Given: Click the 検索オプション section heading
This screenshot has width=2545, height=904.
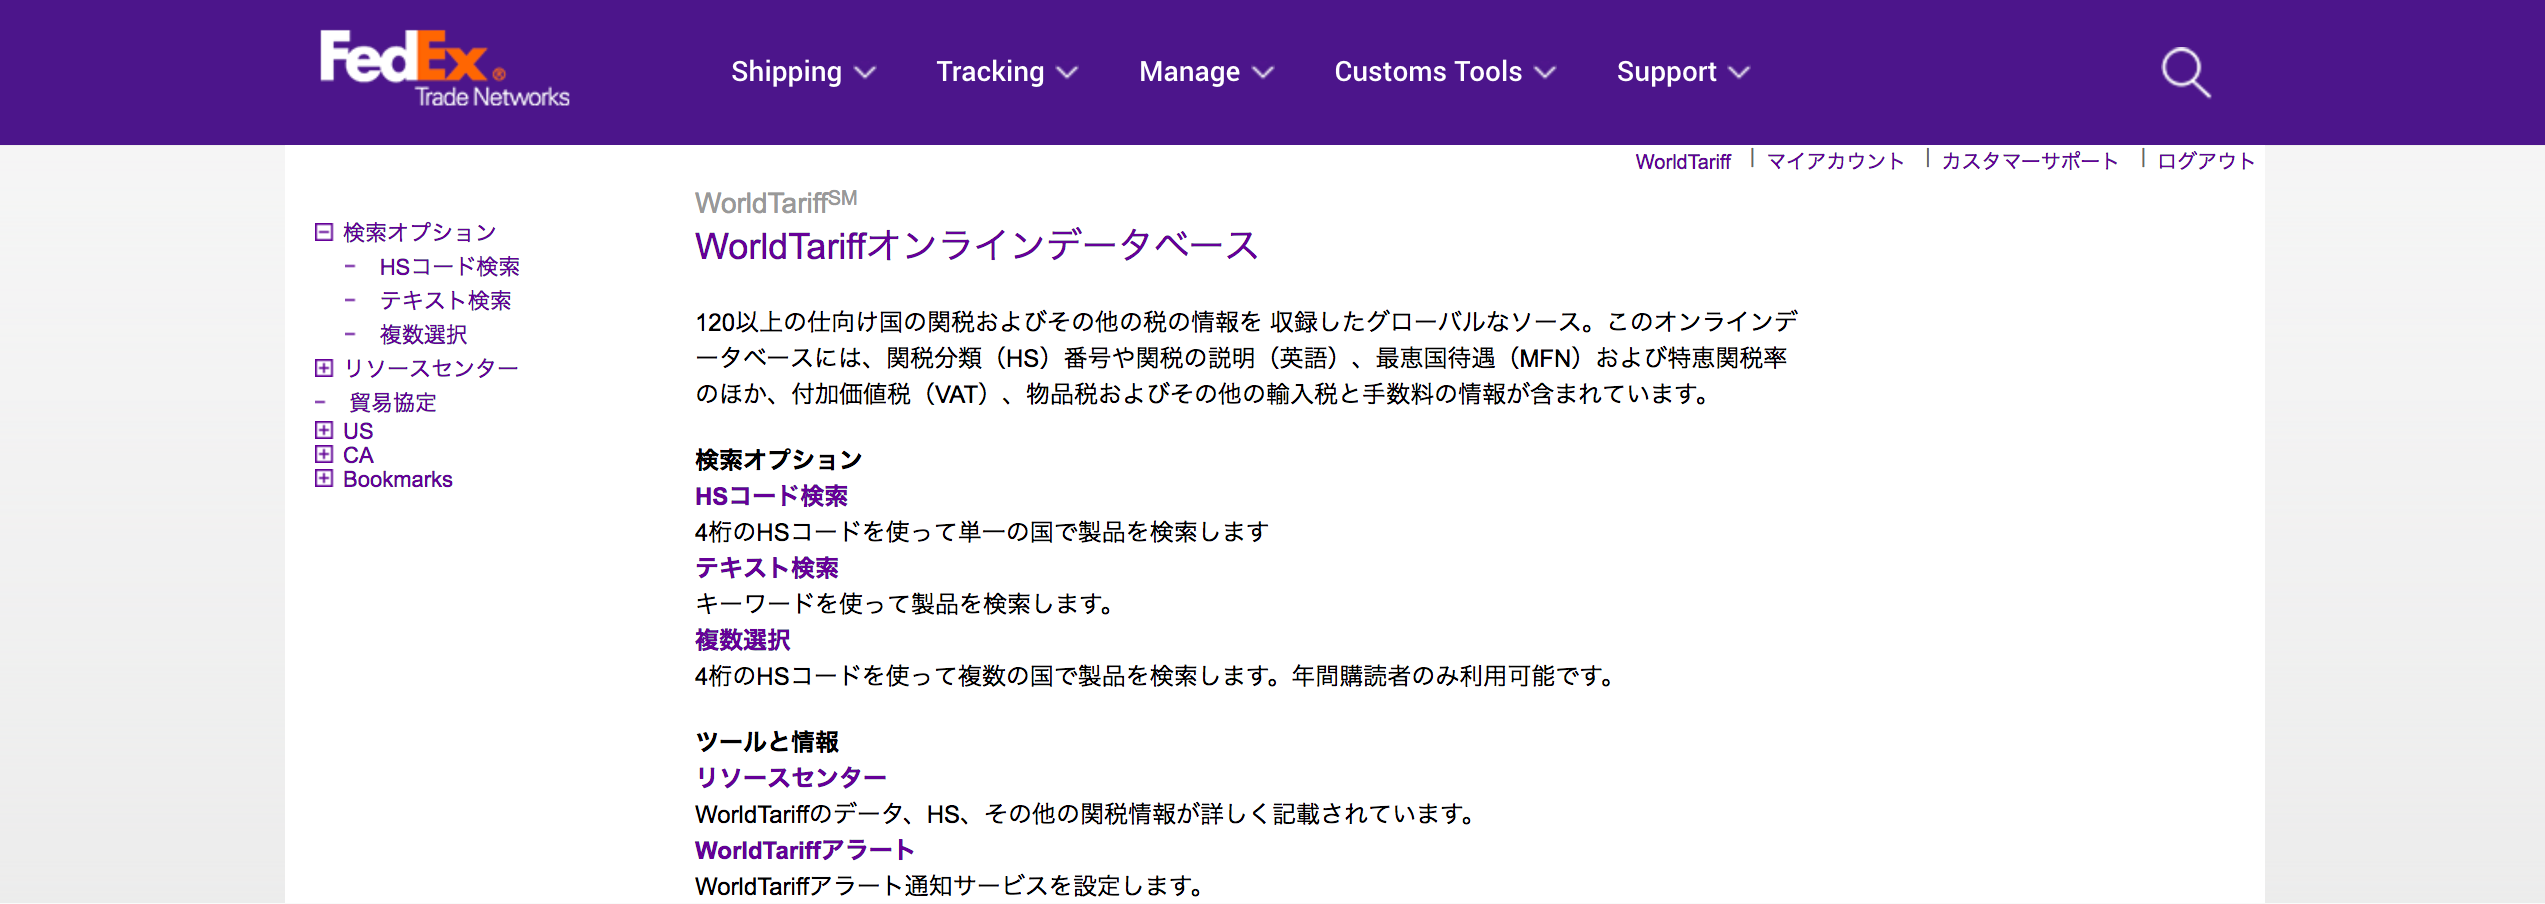Looking at the screenshot, I should tap(779, 460).
